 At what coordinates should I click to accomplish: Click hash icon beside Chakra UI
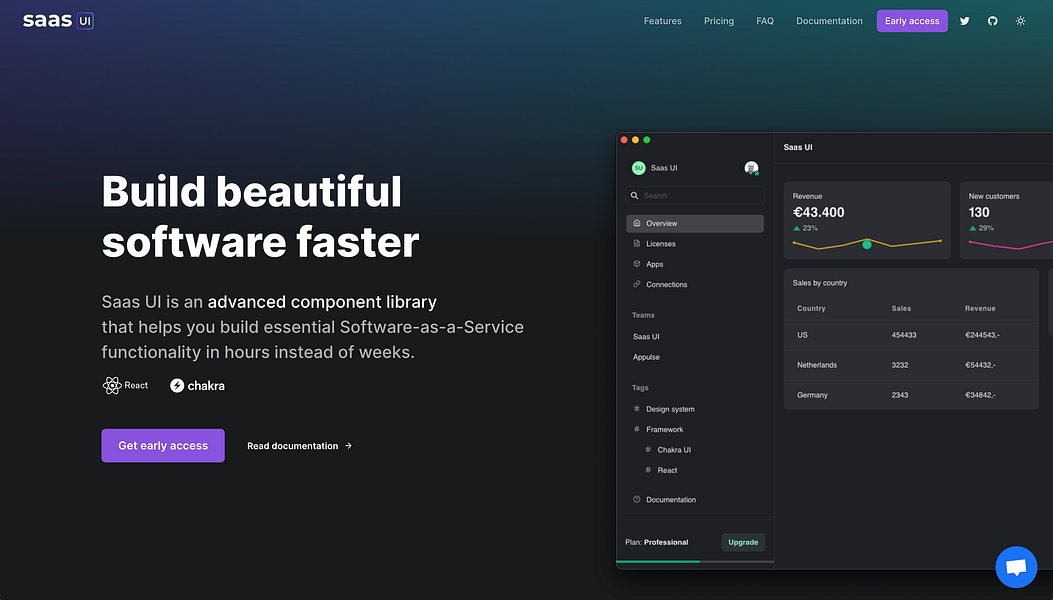pos(648,449)
